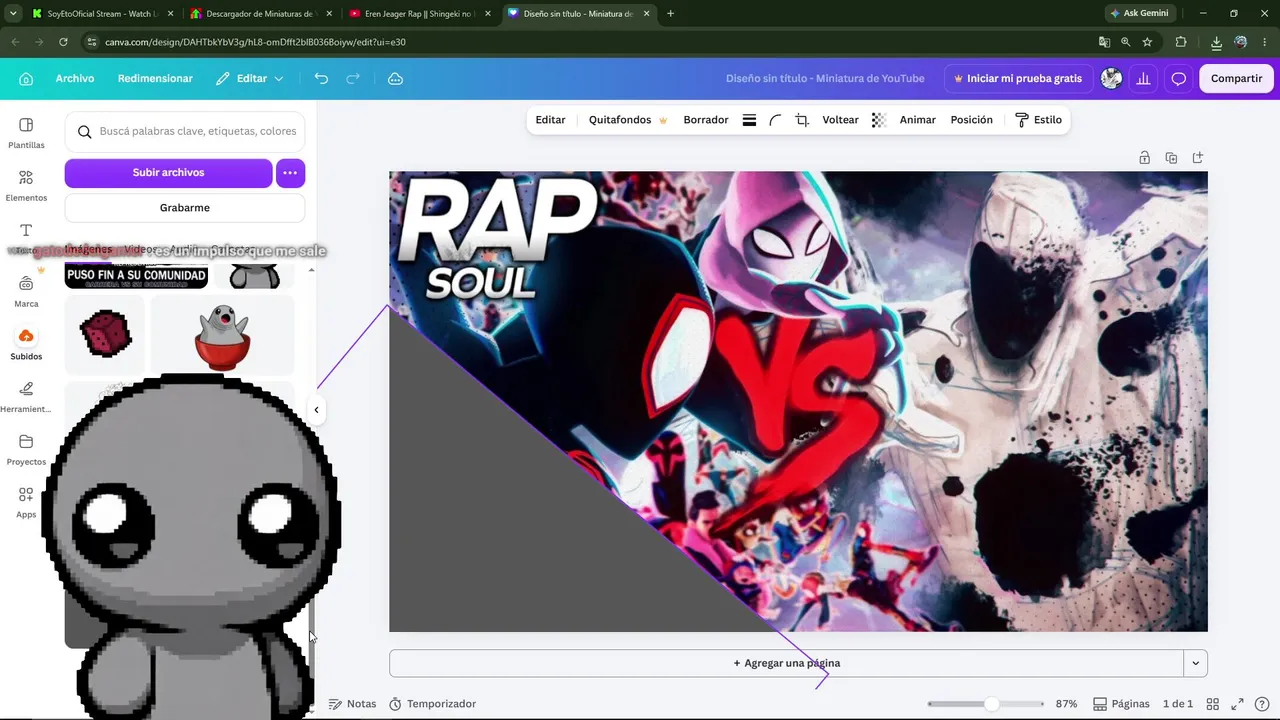The width and height of the screenshot is (1280, 720).
Task: Select the red dice uploaded image
Action: [105, 334]
